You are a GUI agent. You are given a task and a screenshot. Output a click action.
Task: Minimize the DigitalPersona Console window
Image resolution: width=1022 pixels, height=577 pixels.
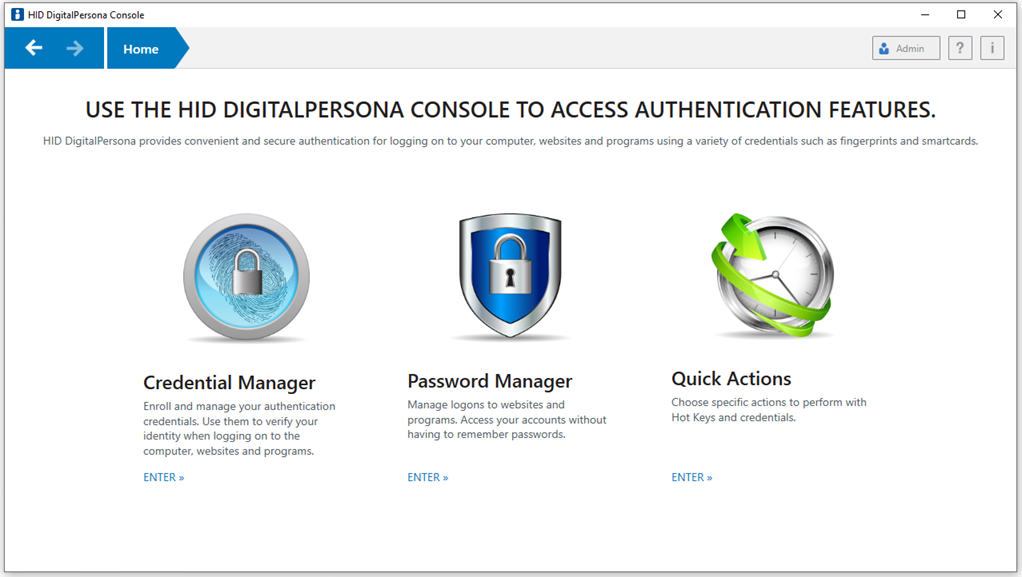pyautogui.click(x=924, y=15)
